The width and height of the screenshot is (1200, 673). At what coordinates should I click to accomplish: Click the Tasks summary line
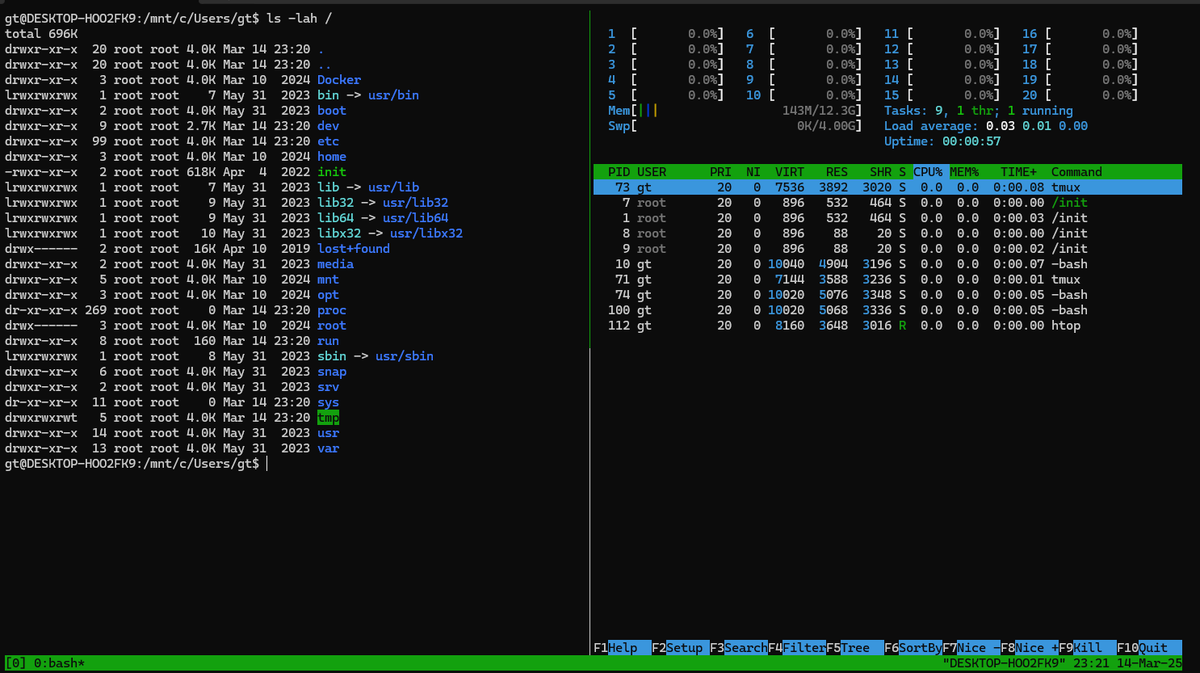tap(978, 111)
